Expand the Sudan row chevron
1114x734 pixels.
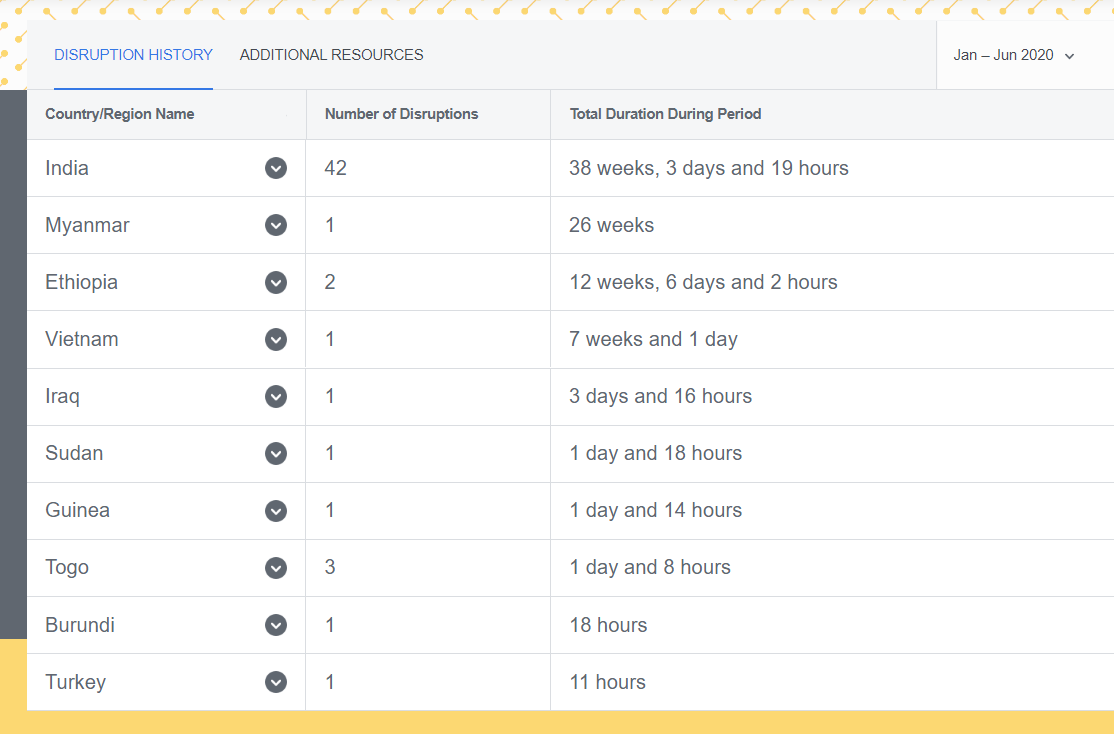coord(276,453)
